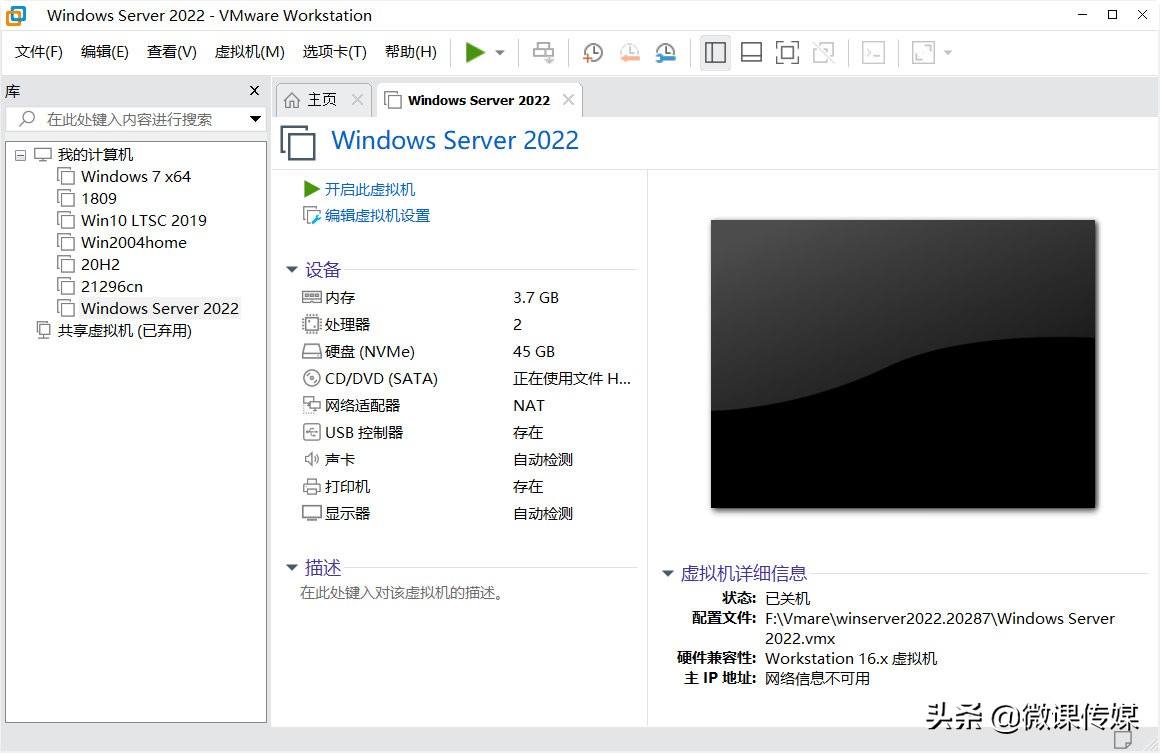Viewport: 1160px width, 753px height.
Task: Click Send Ctrl+Alt+Del toolbar icon
Action: [x=544, y=53]
